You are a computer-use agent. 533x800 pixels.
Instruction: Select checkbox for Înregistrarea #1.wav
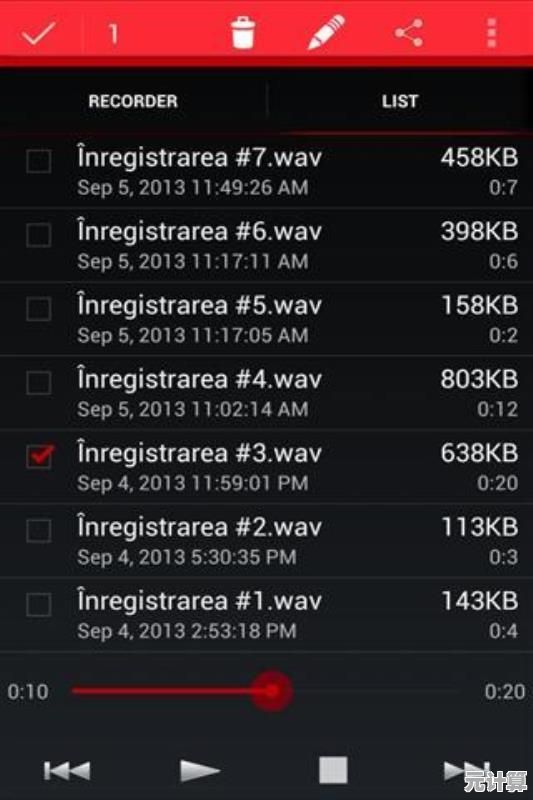tap(39, 605)
